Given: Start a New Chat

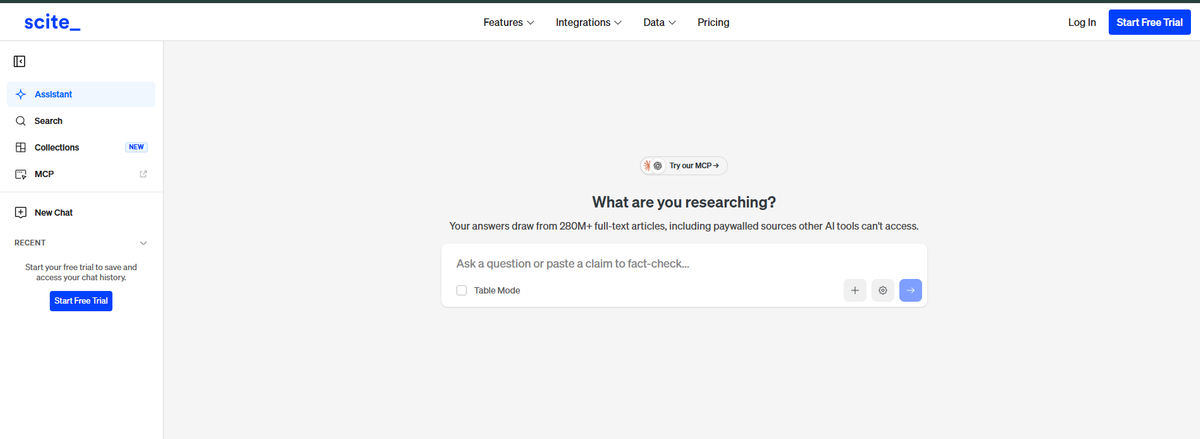Looking at the screenshot, I should [x=81, y=212].
